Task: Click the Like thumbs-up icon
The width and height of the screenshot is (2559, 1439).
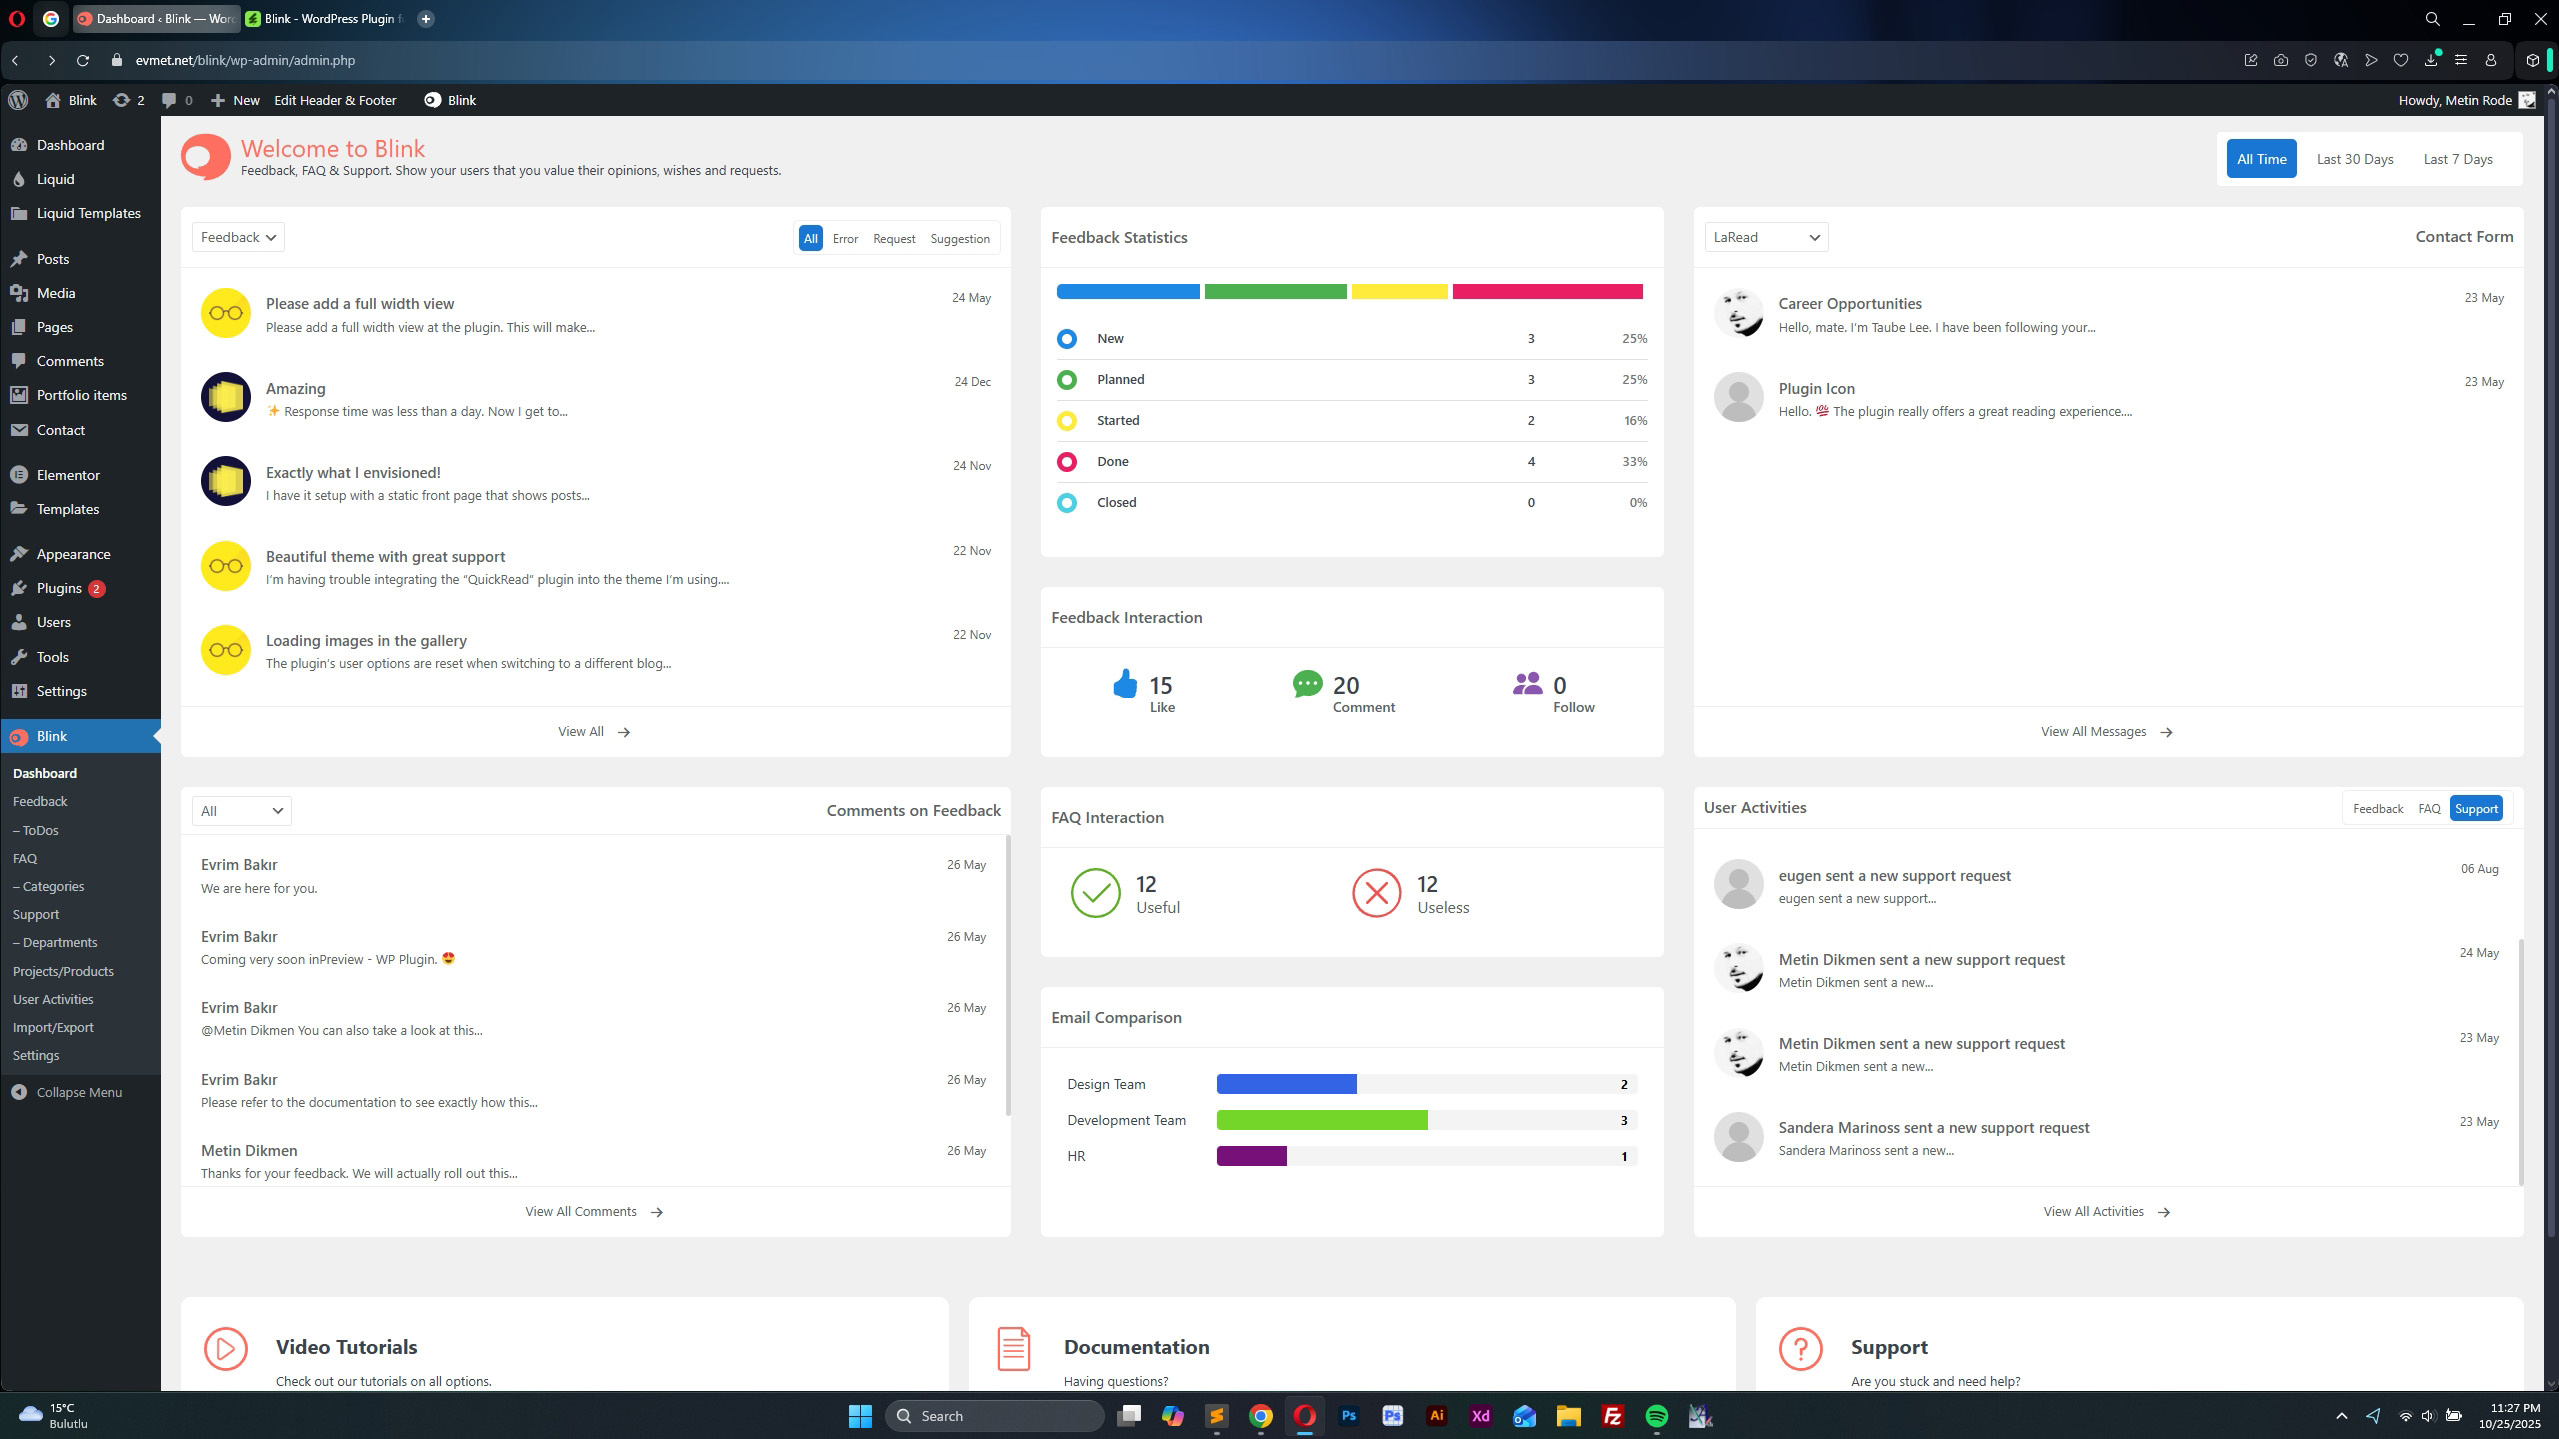Action: [x=1125, y=684]
